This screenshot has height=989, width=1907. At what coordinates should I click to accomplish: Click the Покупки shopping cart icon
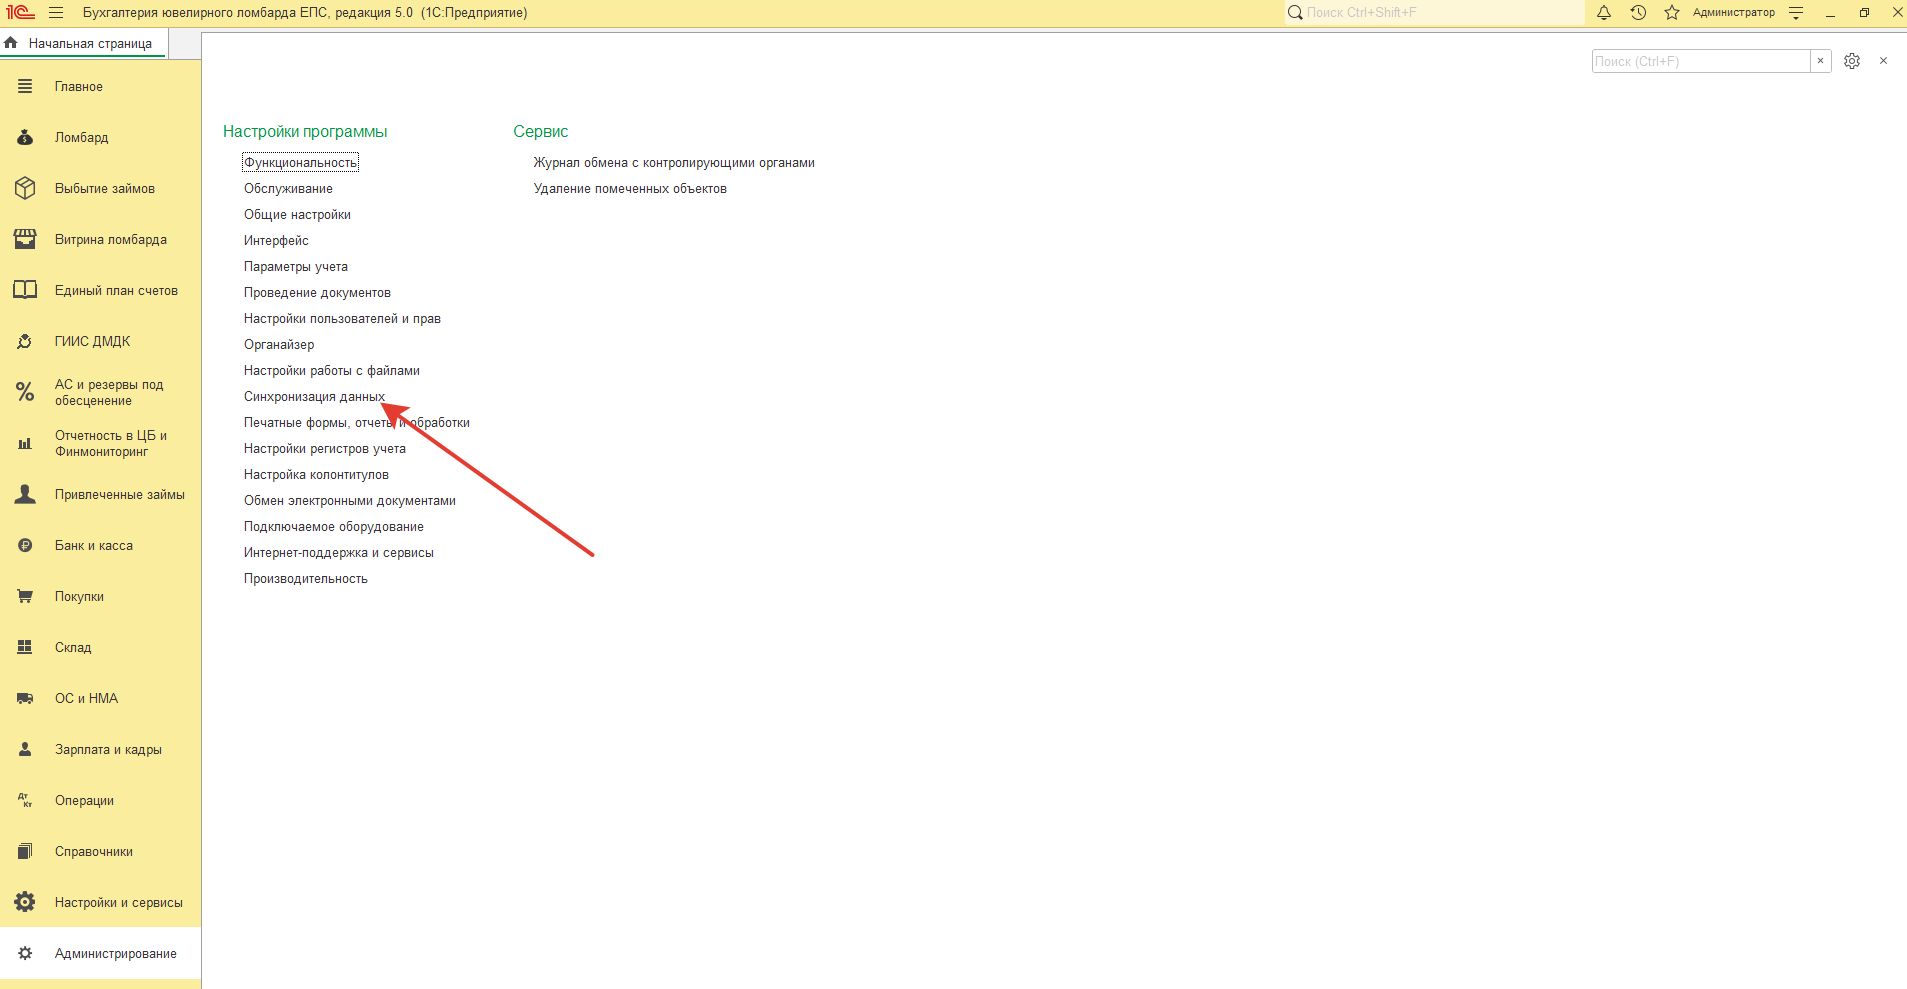pos(25,597)
